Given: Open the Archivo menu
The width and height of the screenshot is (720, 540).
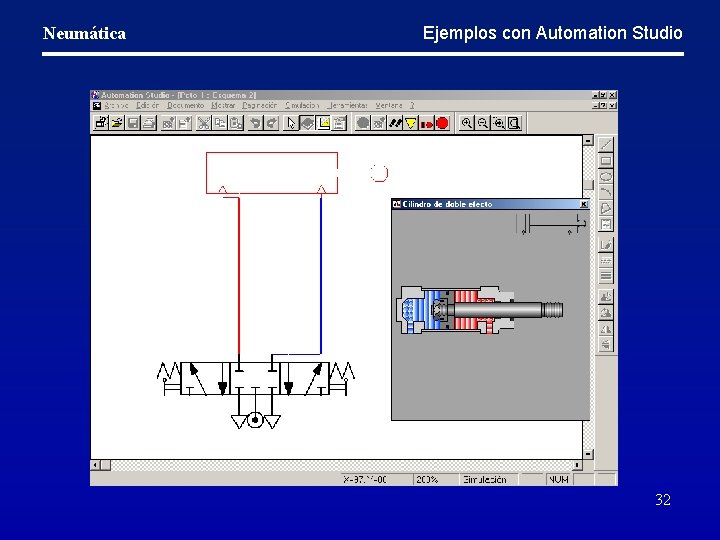Looking at the screenshot, I should tap(116, 106).
